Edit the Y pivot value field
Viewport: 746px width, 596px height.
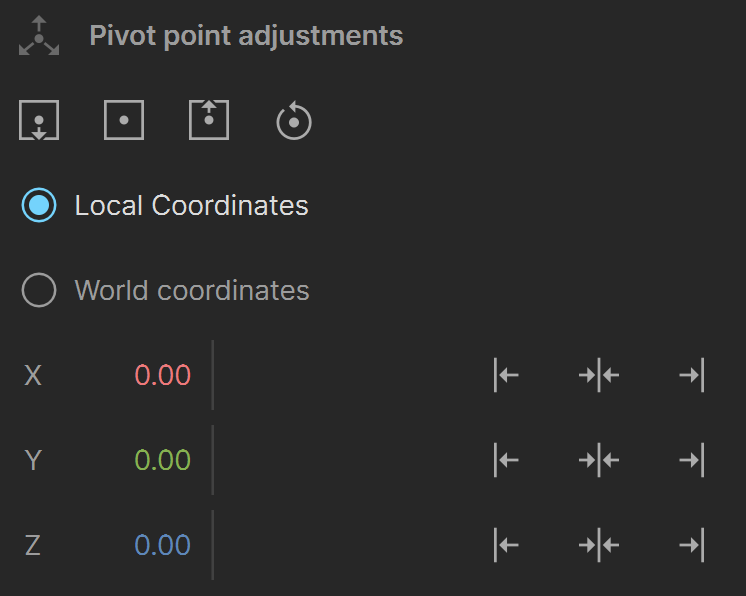tap(163, 460)
